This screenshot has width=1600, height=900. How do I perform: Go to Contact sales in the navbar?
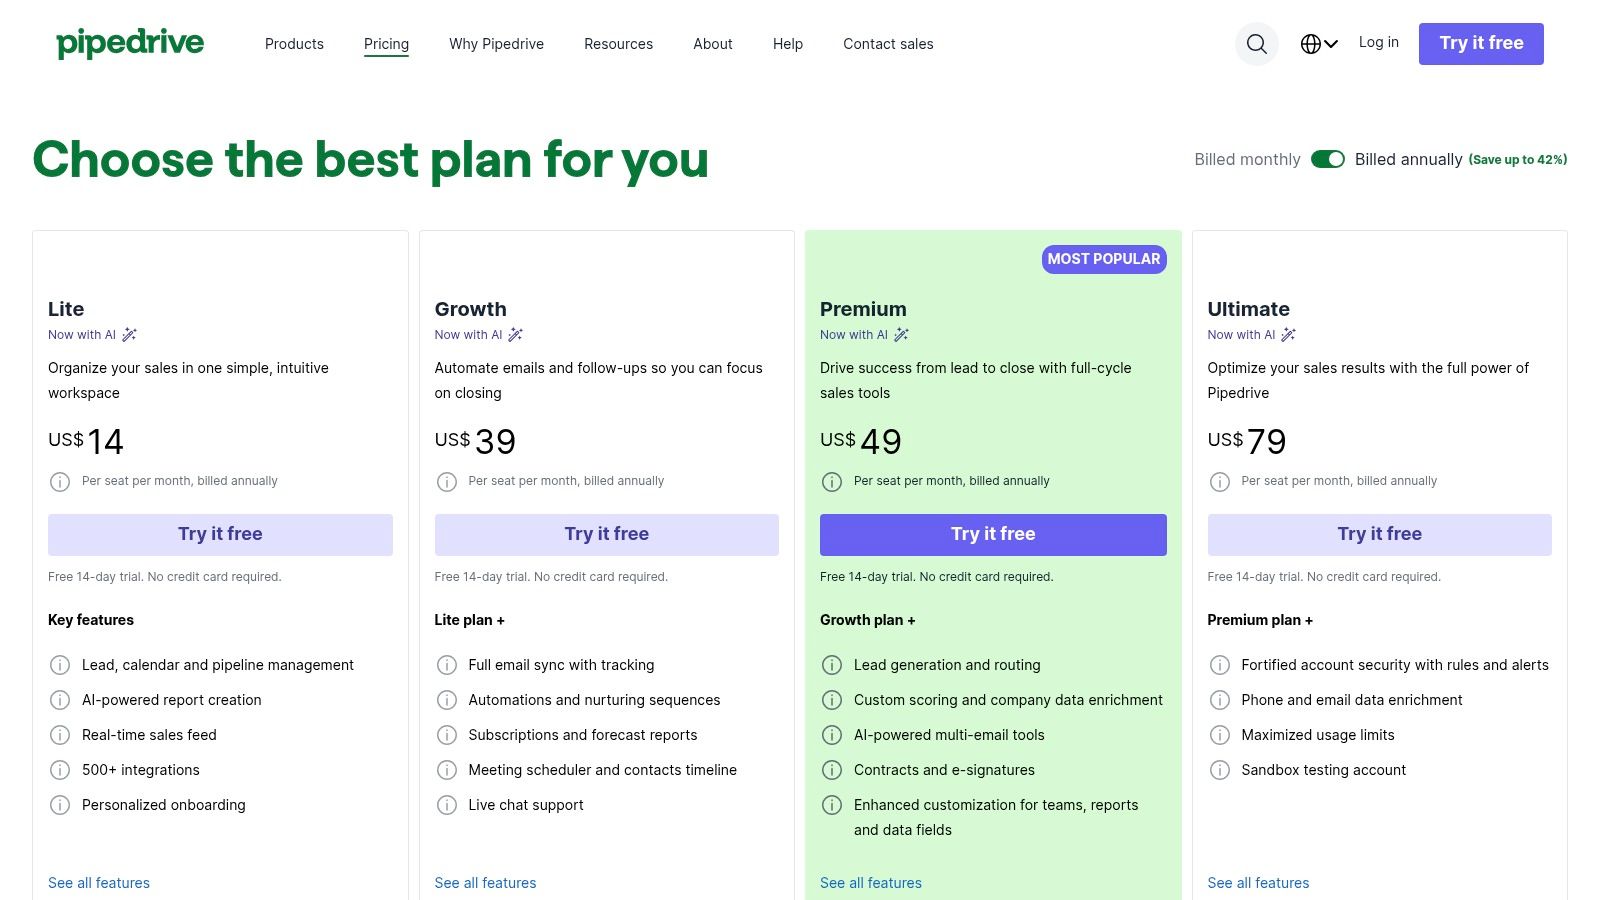pyautogui.click(x=888, y=44)
